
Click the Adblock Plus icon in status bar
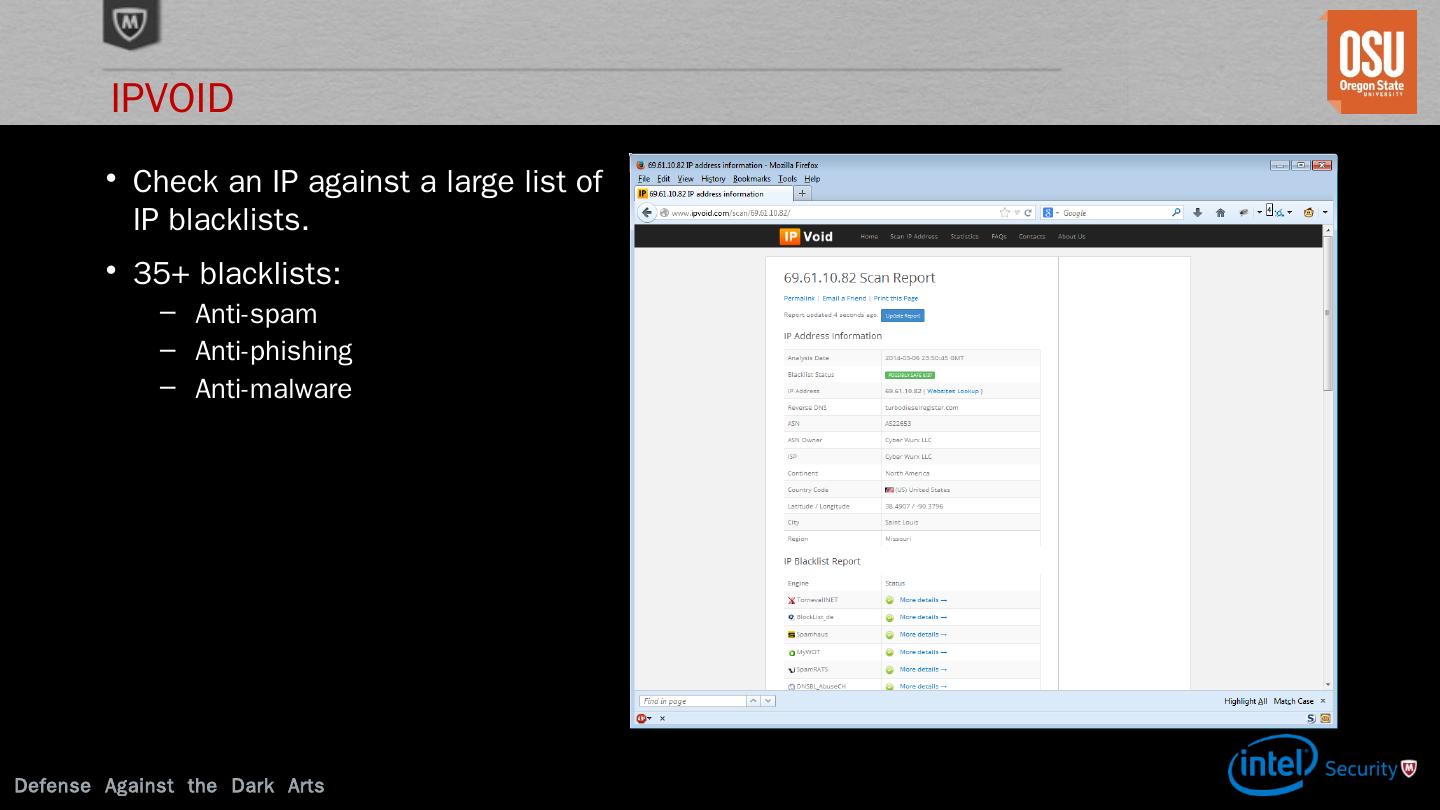pos(642,718)
